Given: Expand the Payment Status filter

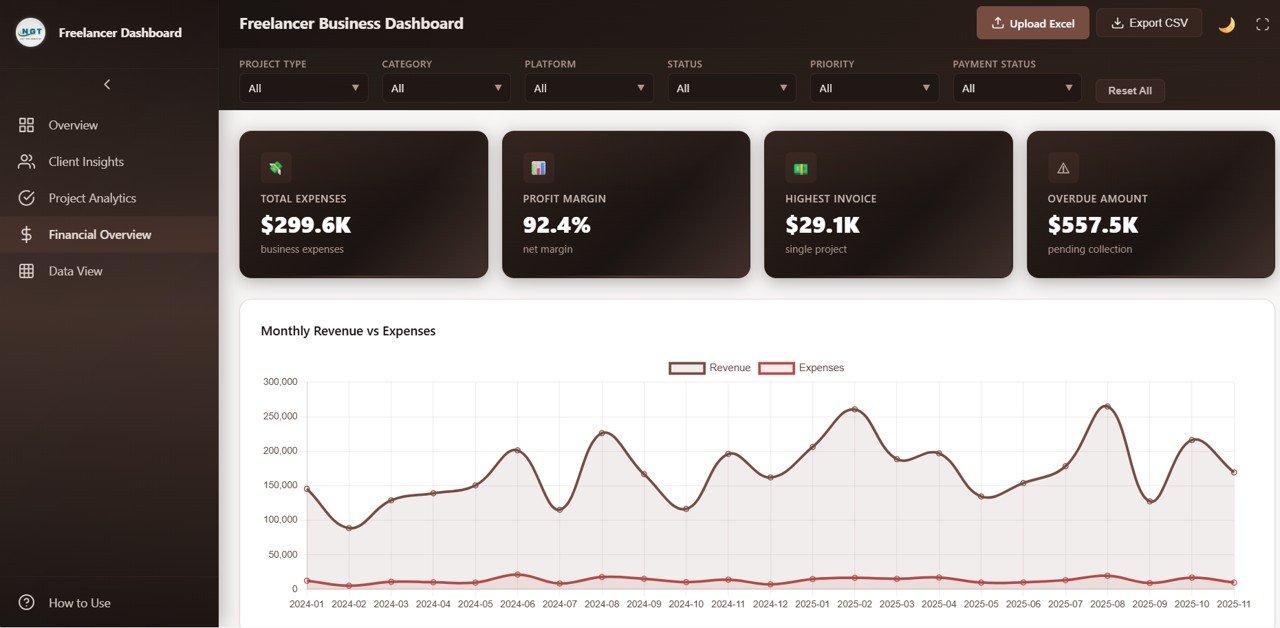Looking at the screenshot, I should pyautogui.click(x=1017, y=87).
